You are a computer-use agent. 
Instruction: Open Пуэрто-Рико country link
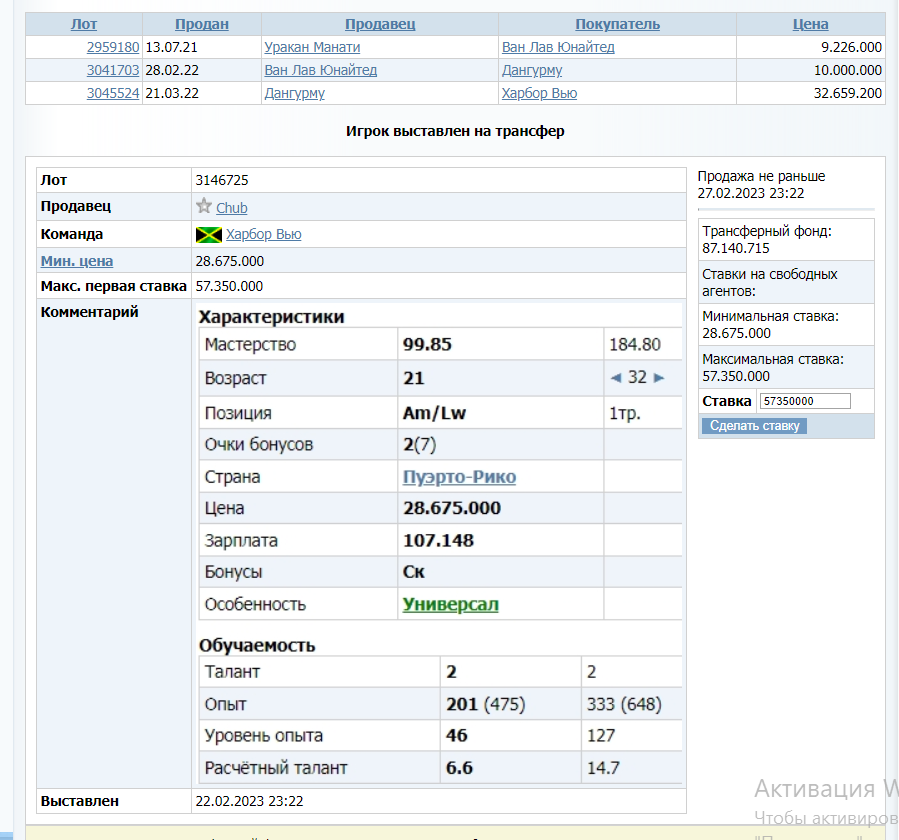coord(459,477)
